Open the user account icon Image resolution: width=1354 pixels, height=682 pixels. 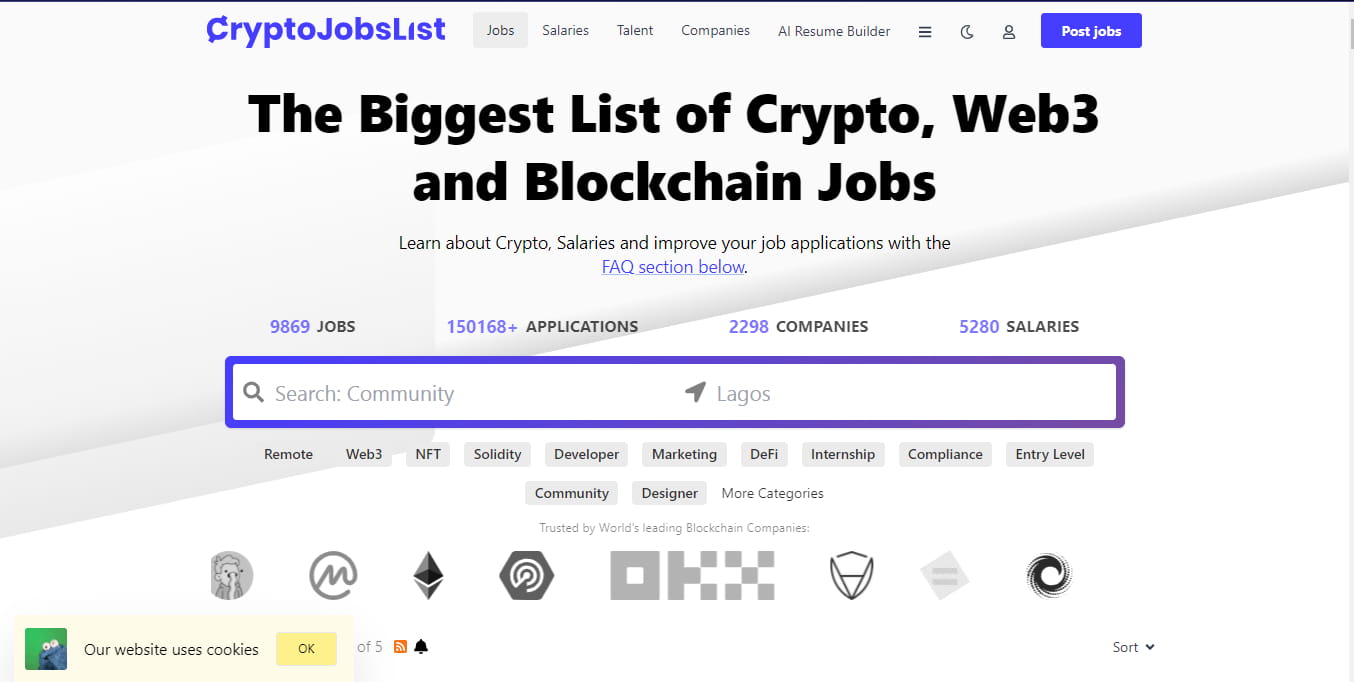(1009, 32)
